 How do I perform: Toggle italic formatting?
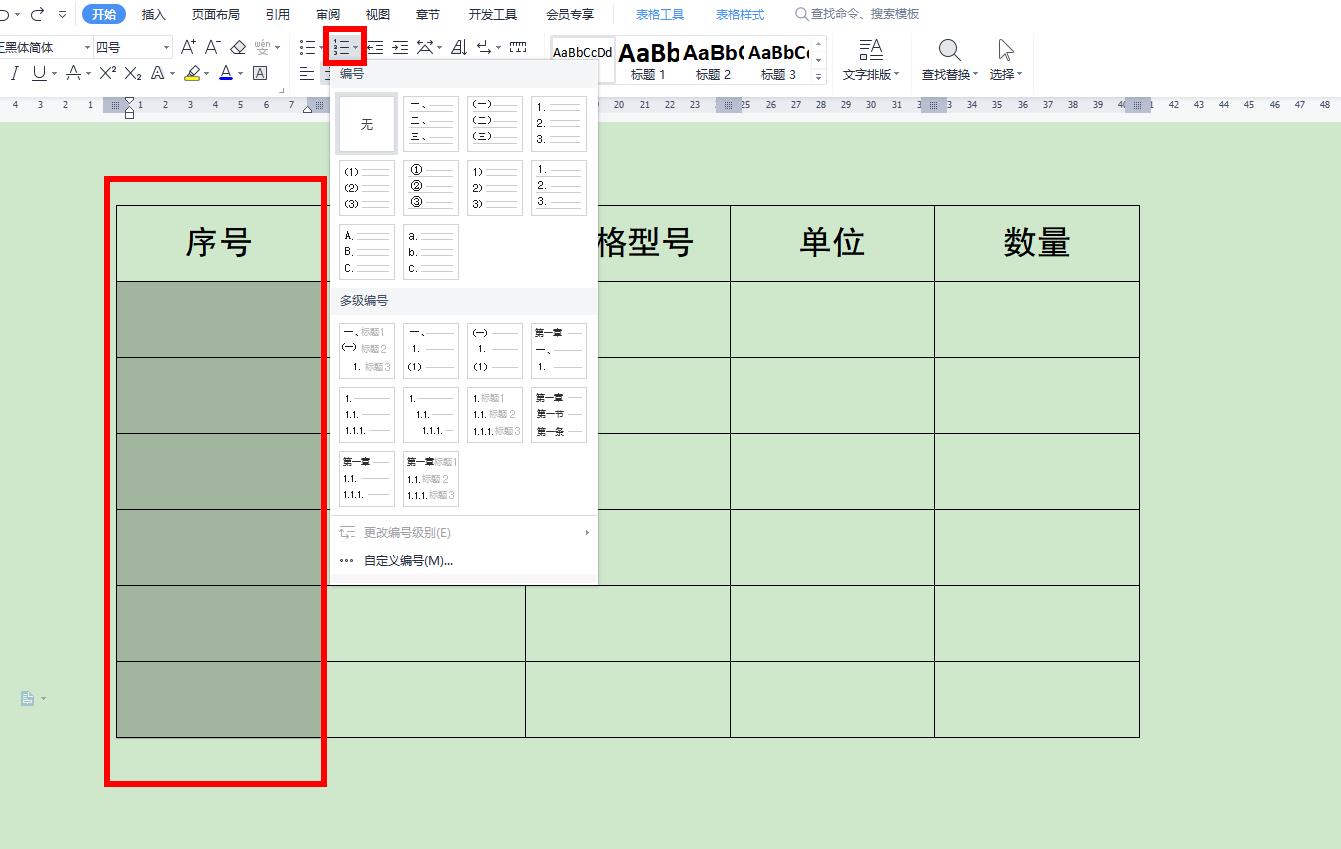pyautogui.click(x=15, y=73)
